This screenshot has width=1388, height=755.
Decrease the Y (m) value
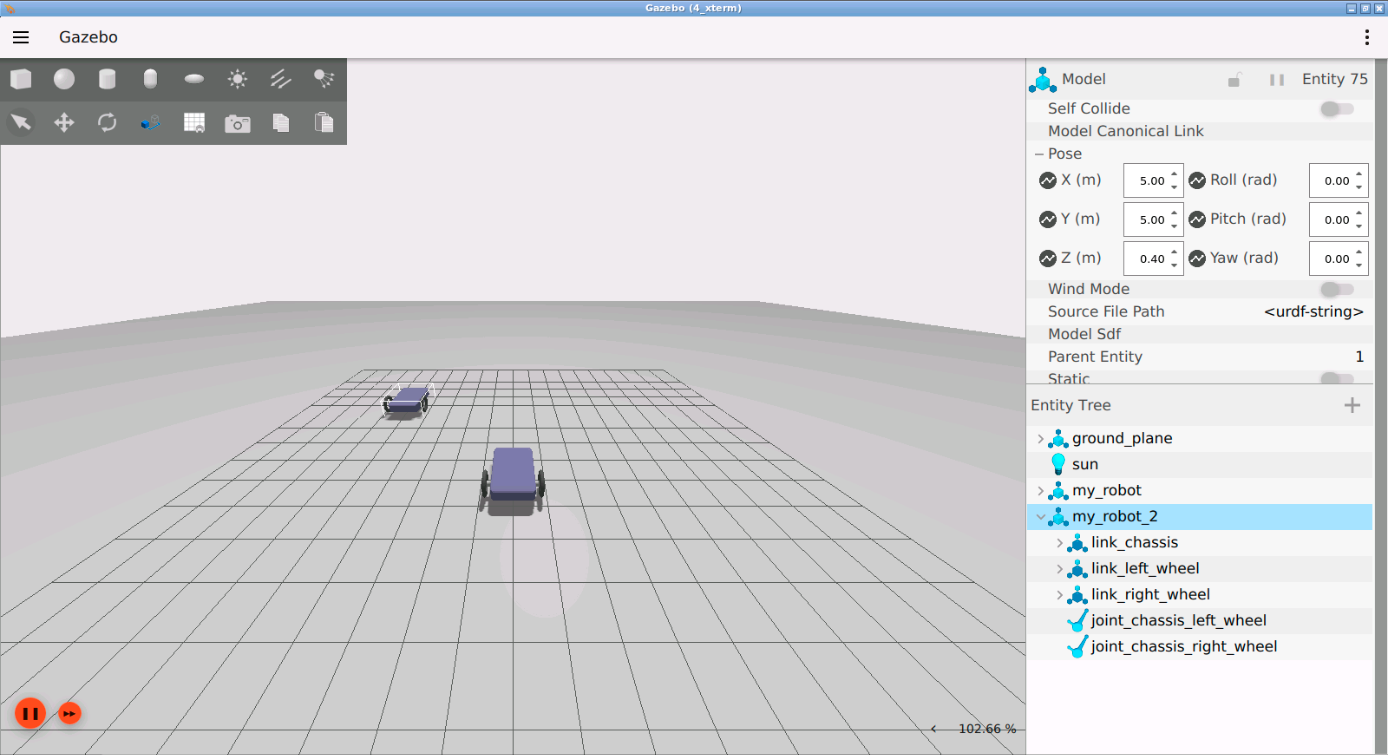1175,226
